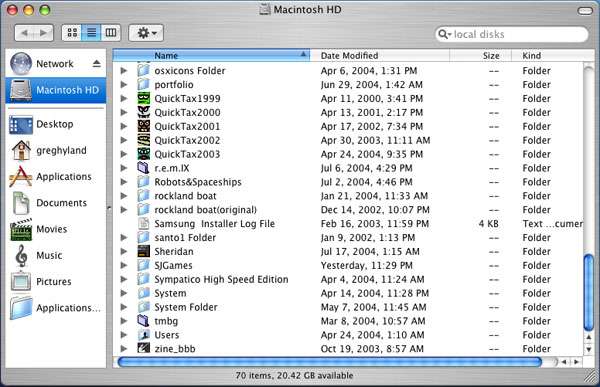Select the Samsung Installer Log File icon
This screenshot has height=387, width=600.
coord(143,223)
